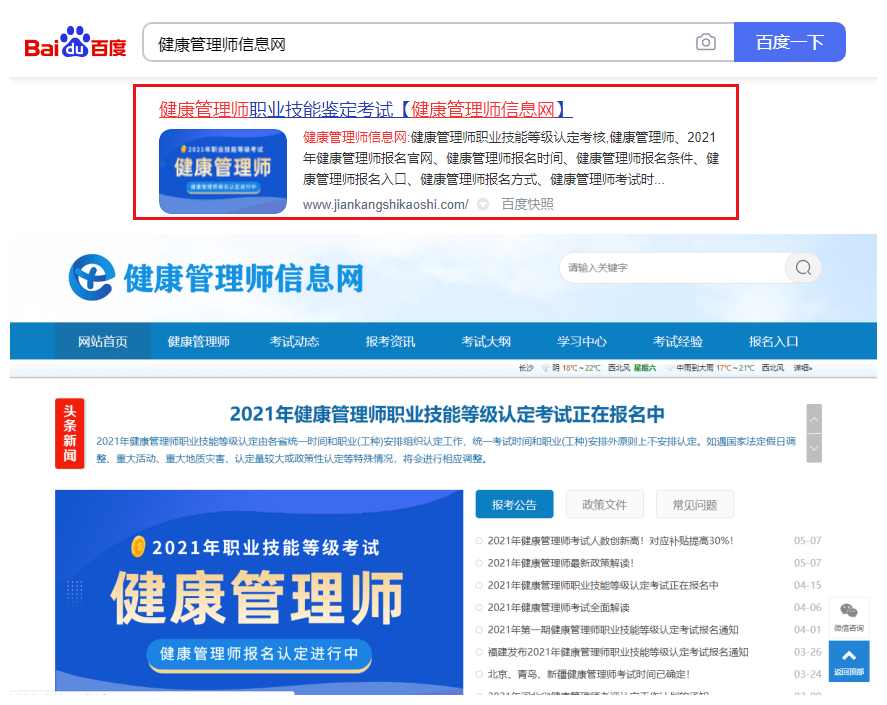Switch to 常见问题 tab

point(695,504)
